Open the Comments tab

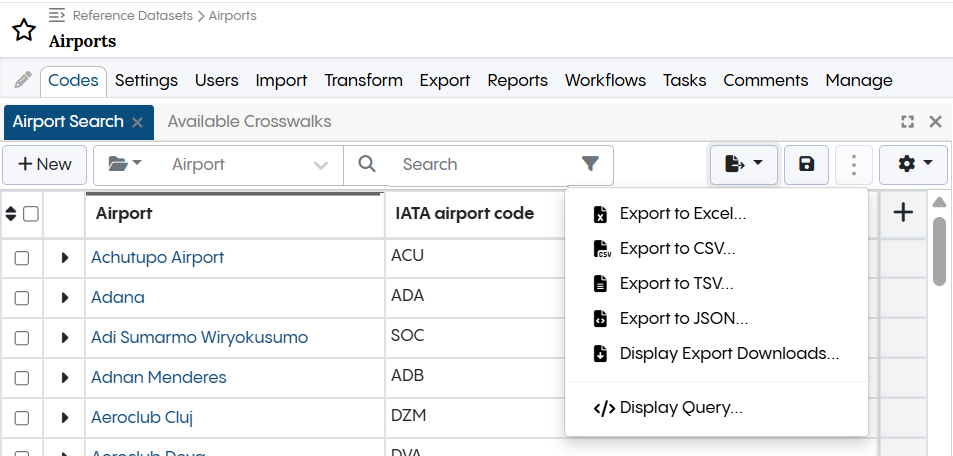[x=766, y=81]
